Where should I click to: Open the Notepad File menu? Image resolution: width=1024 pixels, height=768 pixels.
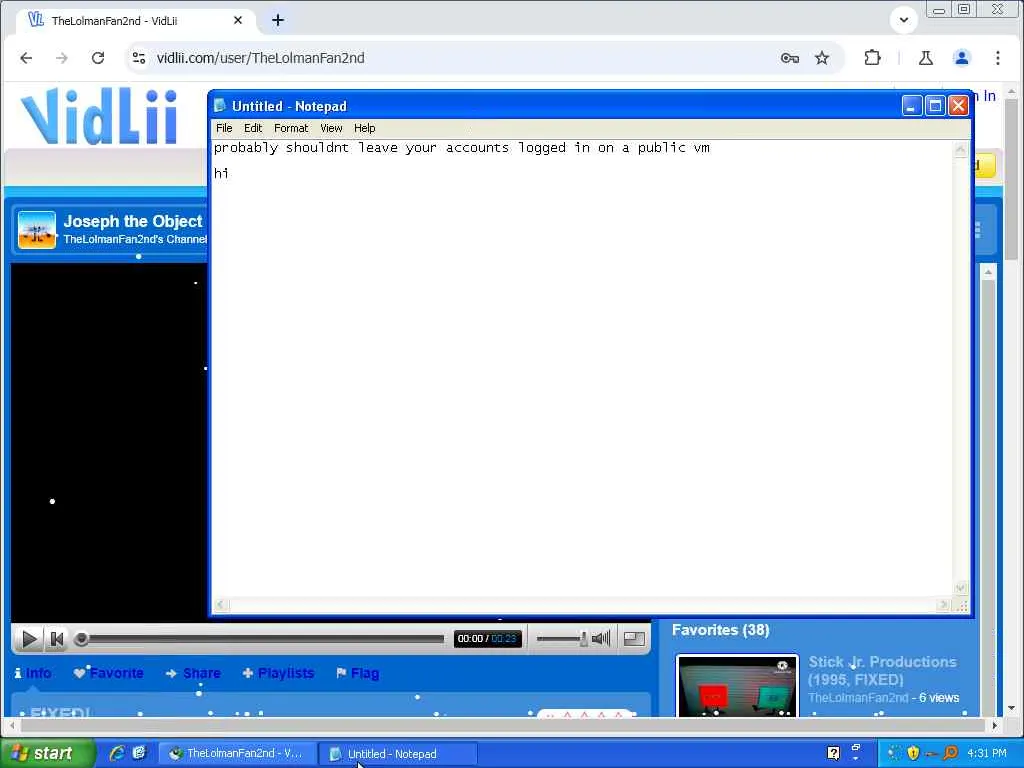(x=224, y=128)
